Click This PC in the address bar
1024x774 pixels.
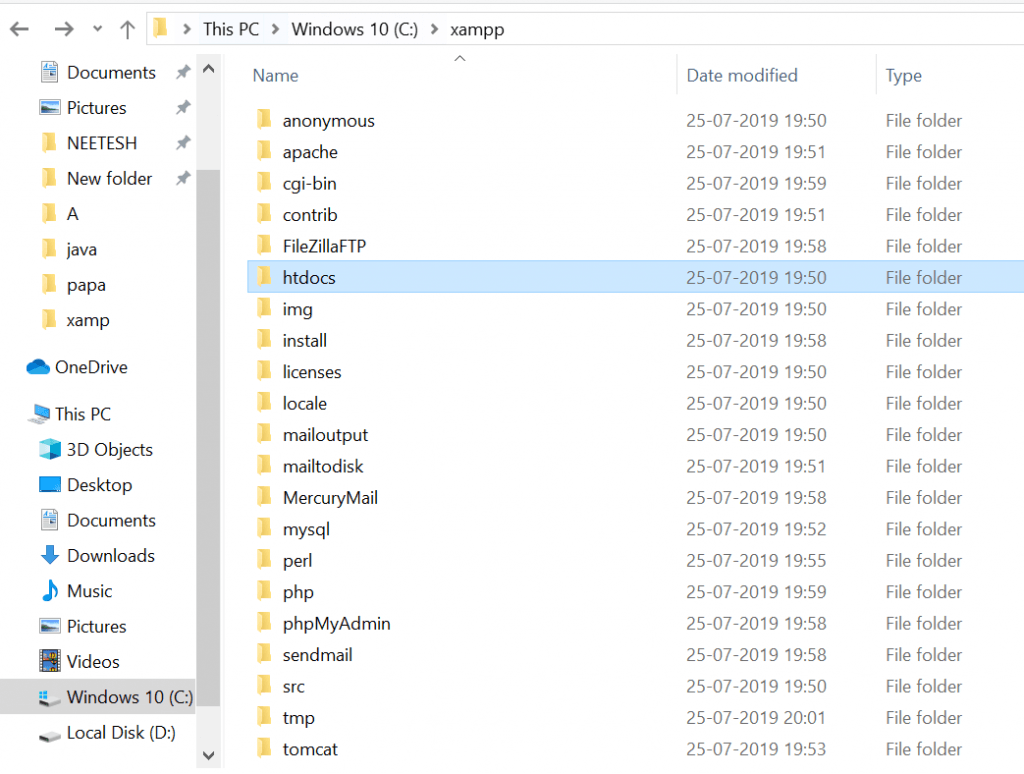click(x=230, y=28)
